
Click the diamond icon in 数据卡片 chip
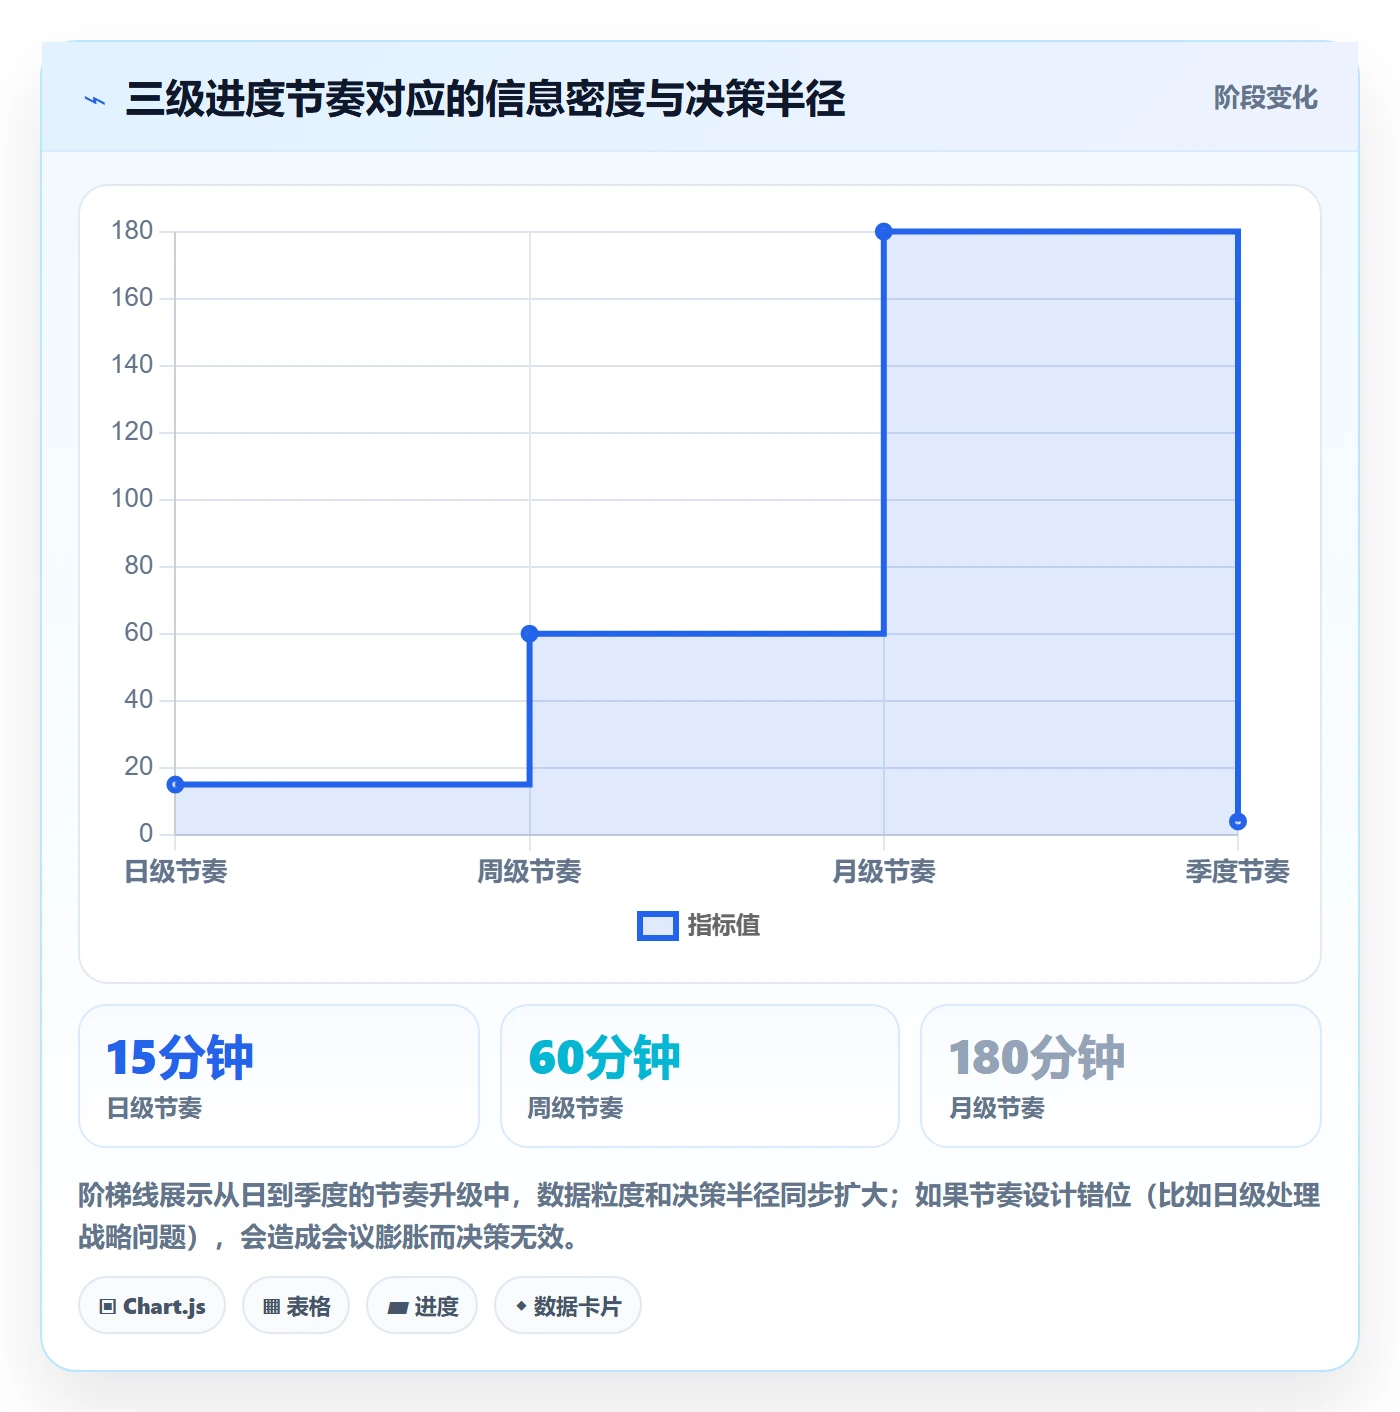pos(521,1306)
